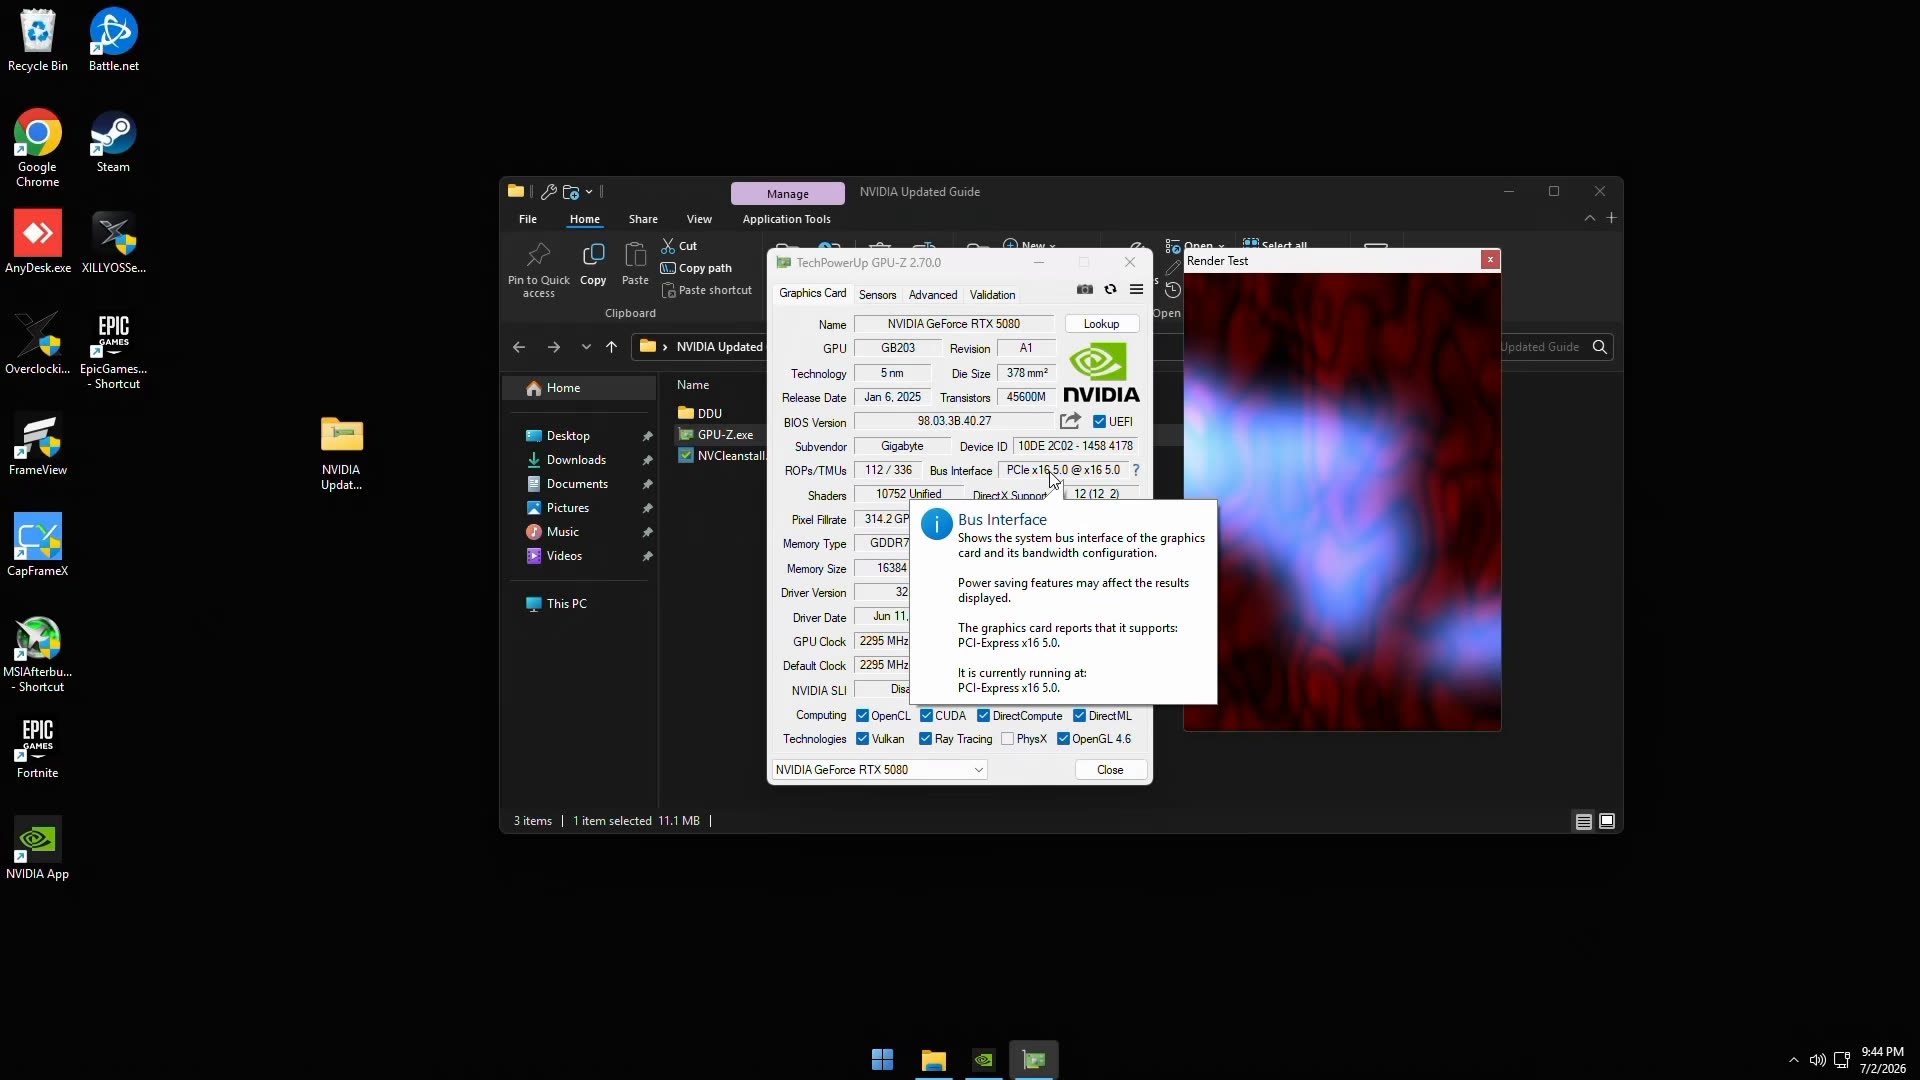
Task: Collapse the Explorer ribbon with chevron
Action: (x=1589, y=218)
